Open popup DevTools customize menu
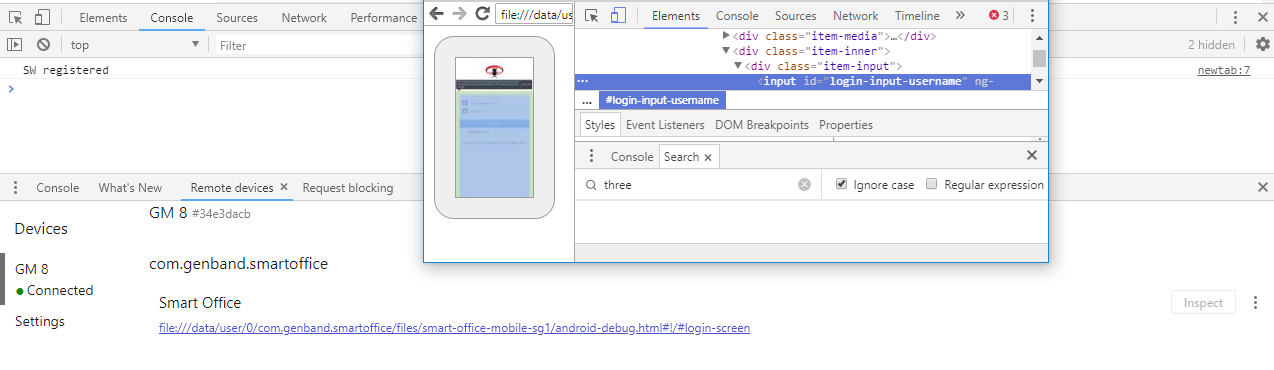Viewport: 1274px width, 370px height. (1033, 15)
